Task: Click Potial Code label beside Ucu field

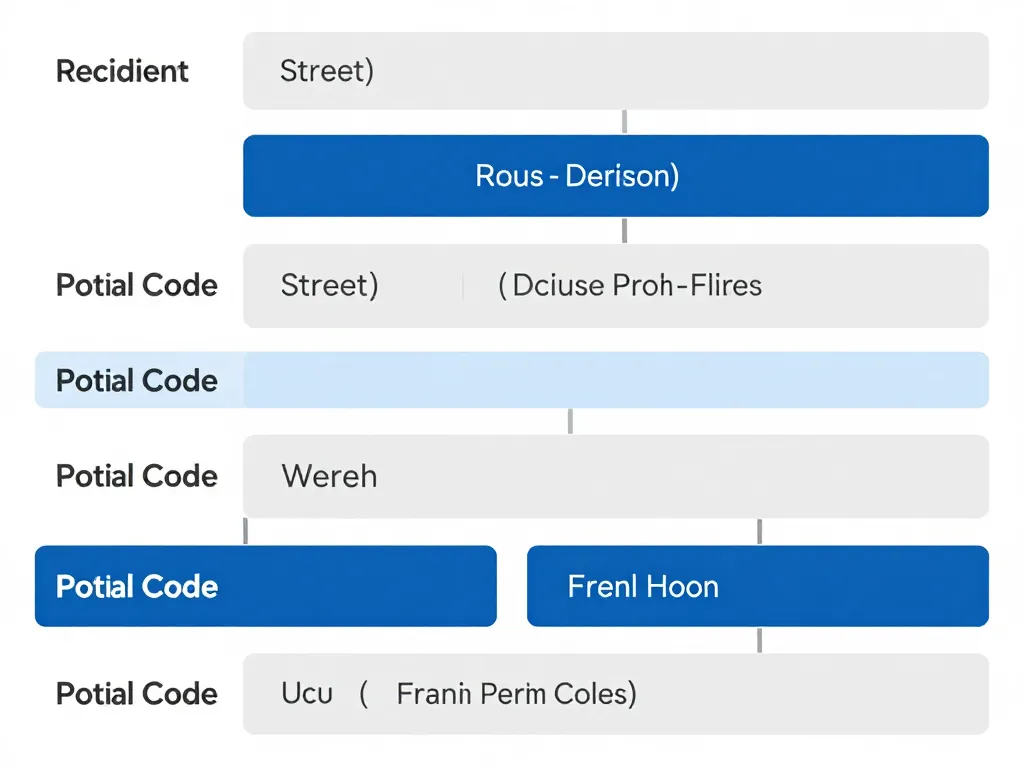Action: pos(137,694)
